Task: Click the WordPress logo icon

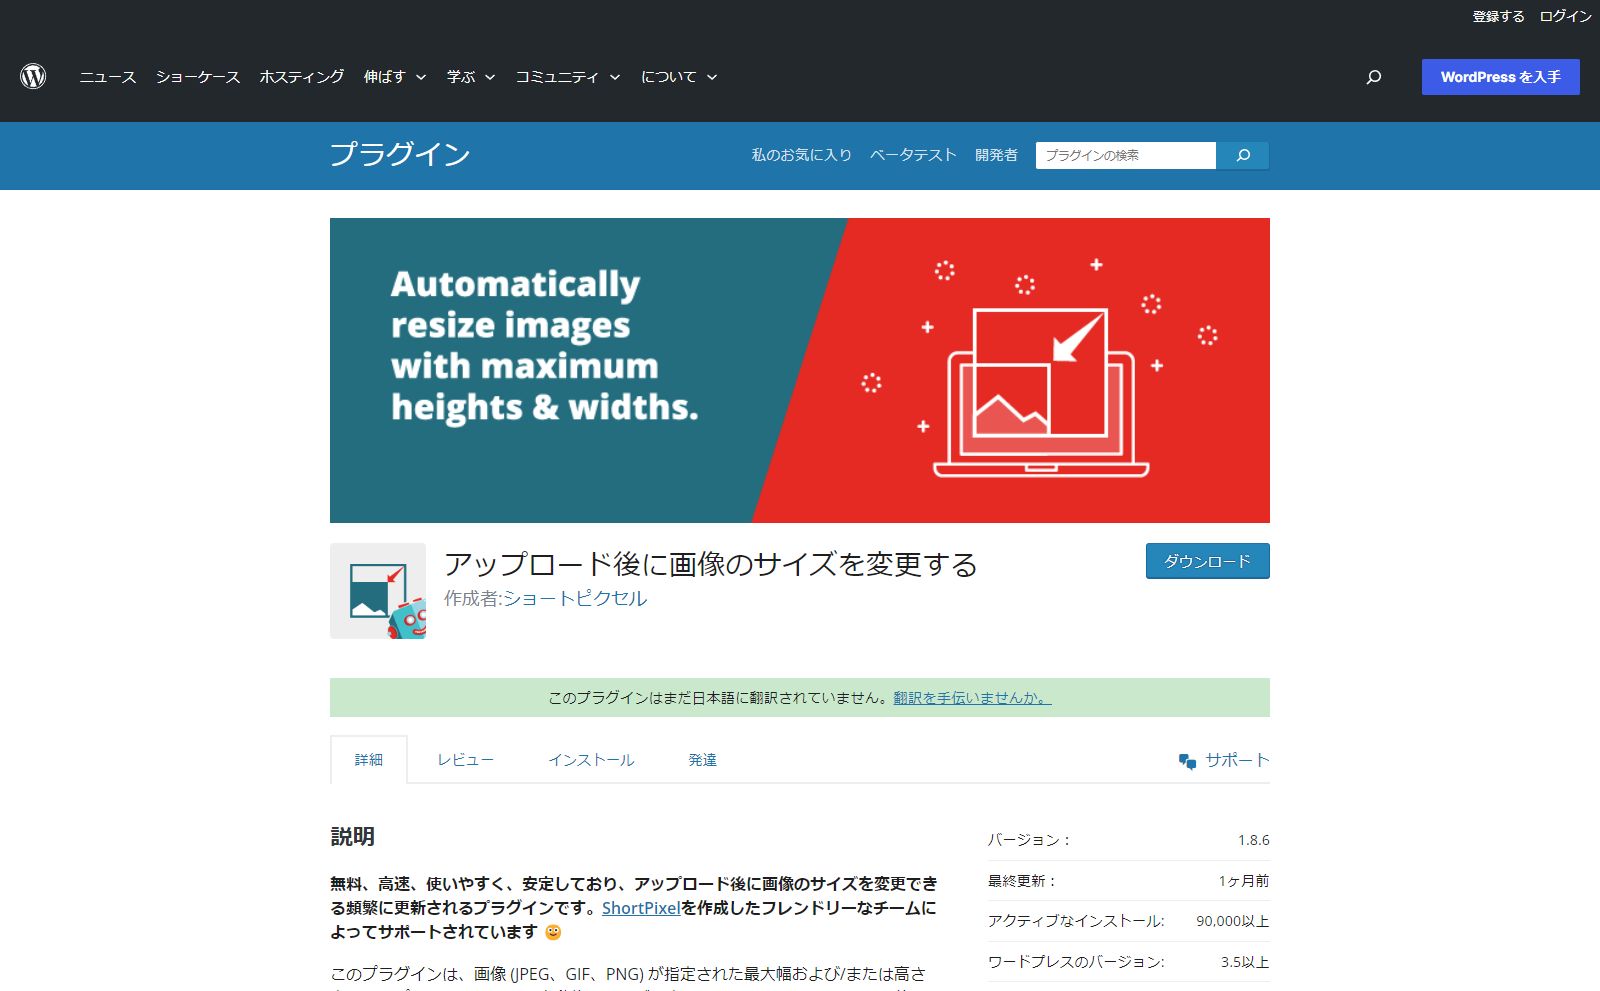Action: 33,77
